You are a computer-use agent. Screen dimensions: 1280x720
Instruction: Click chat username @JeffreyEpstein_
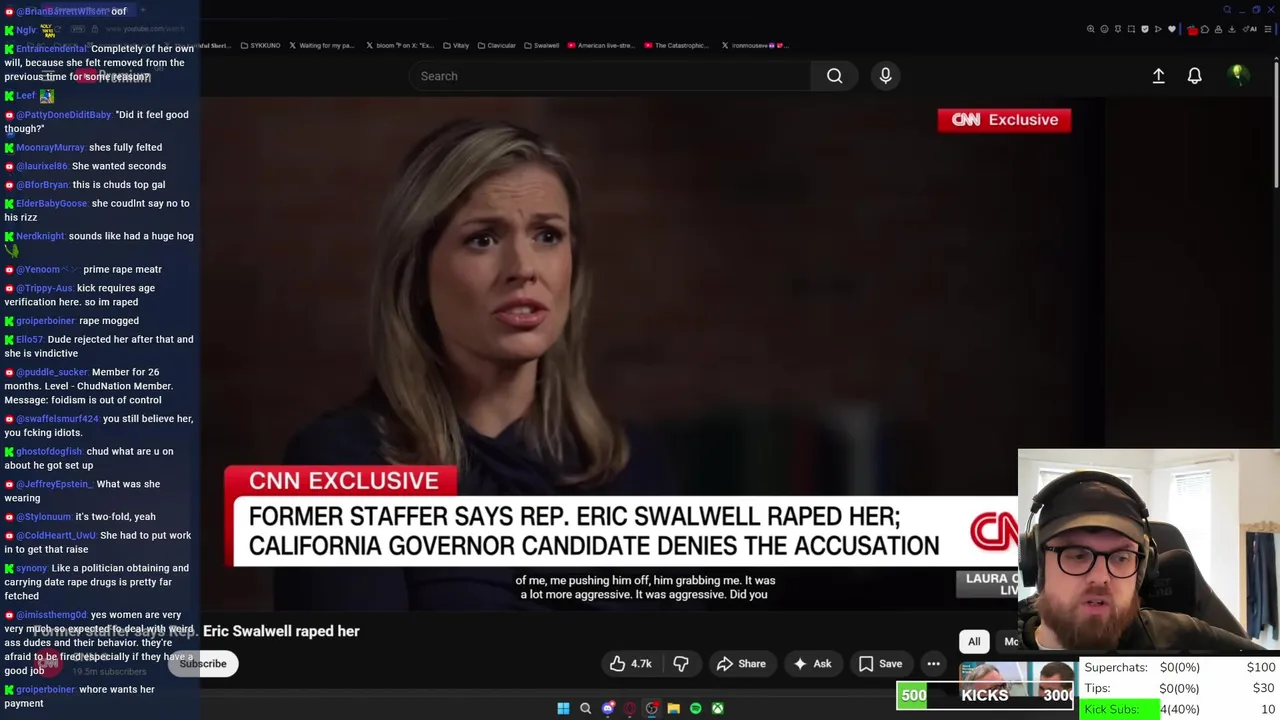point(54,485)
